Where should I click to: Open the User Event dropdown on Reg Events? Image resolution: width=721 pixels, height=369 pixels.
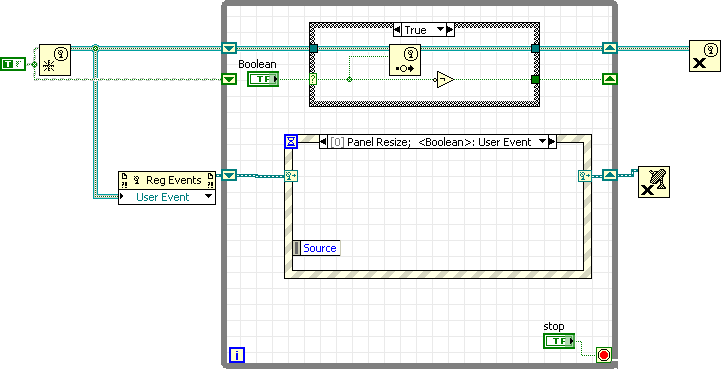coord(209,197)
